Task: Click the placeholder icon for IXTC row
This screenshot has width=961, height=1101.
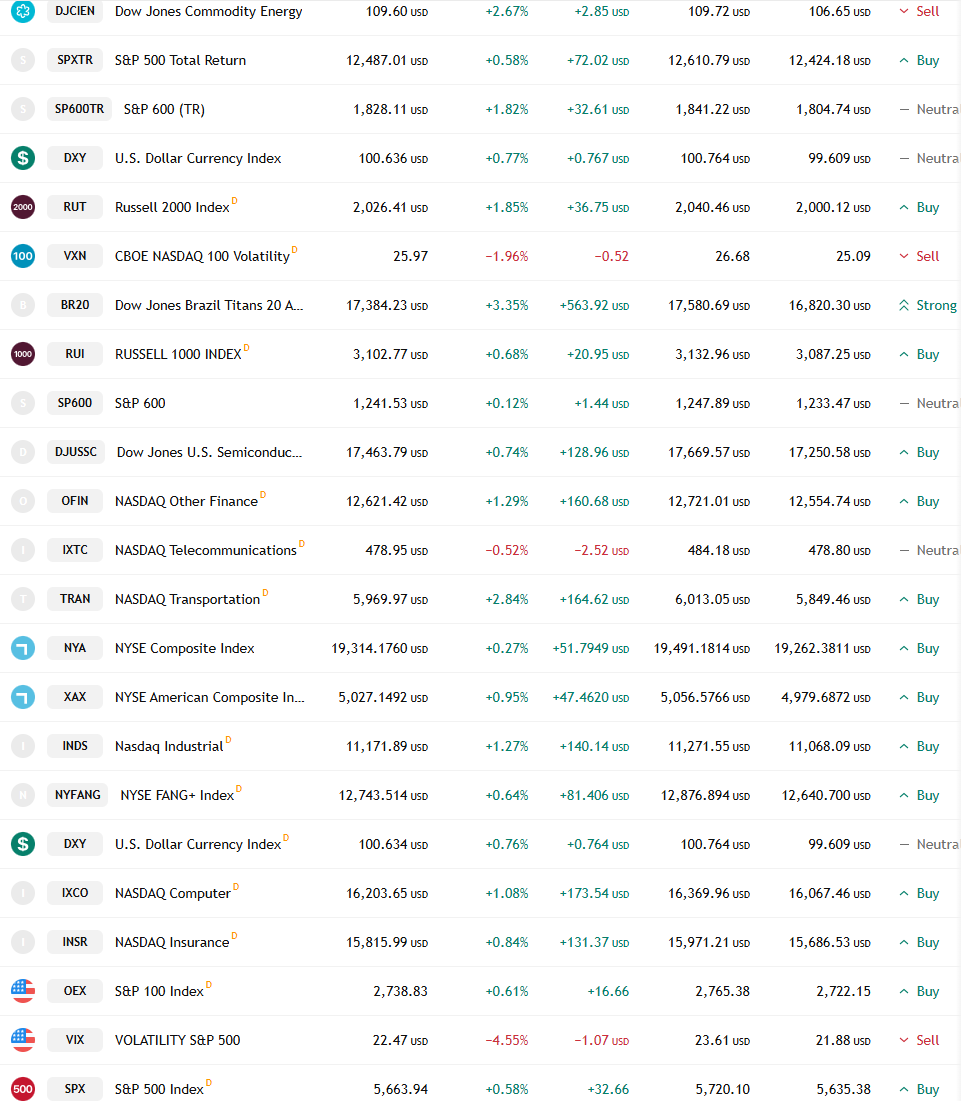Action: click(23, 550)
